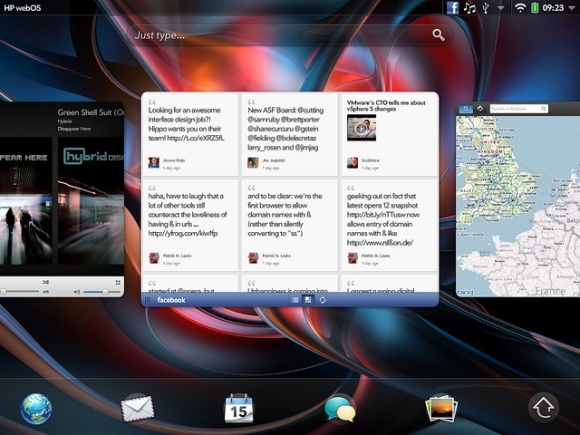Tap the music note notification icon

[x=469, y=7]
